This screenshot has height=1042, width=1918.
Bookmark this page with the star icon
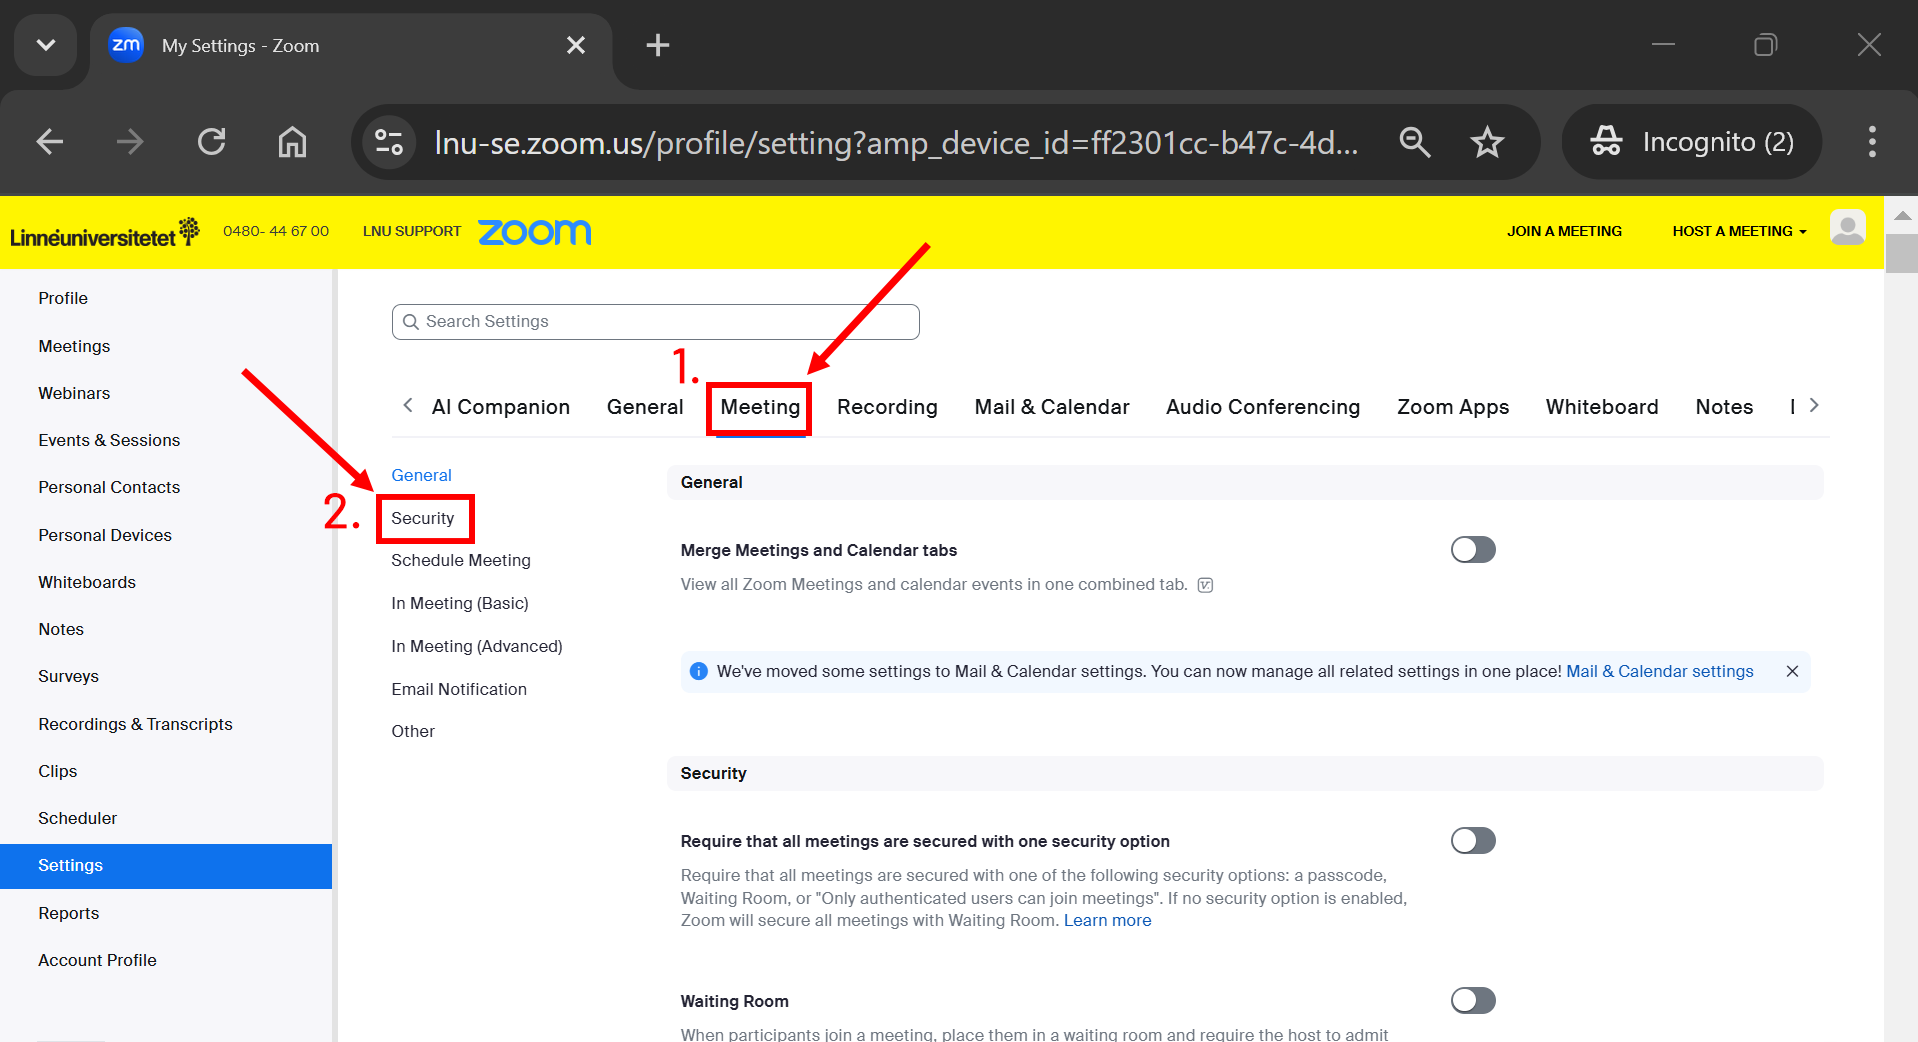[x=1487, y=142]
